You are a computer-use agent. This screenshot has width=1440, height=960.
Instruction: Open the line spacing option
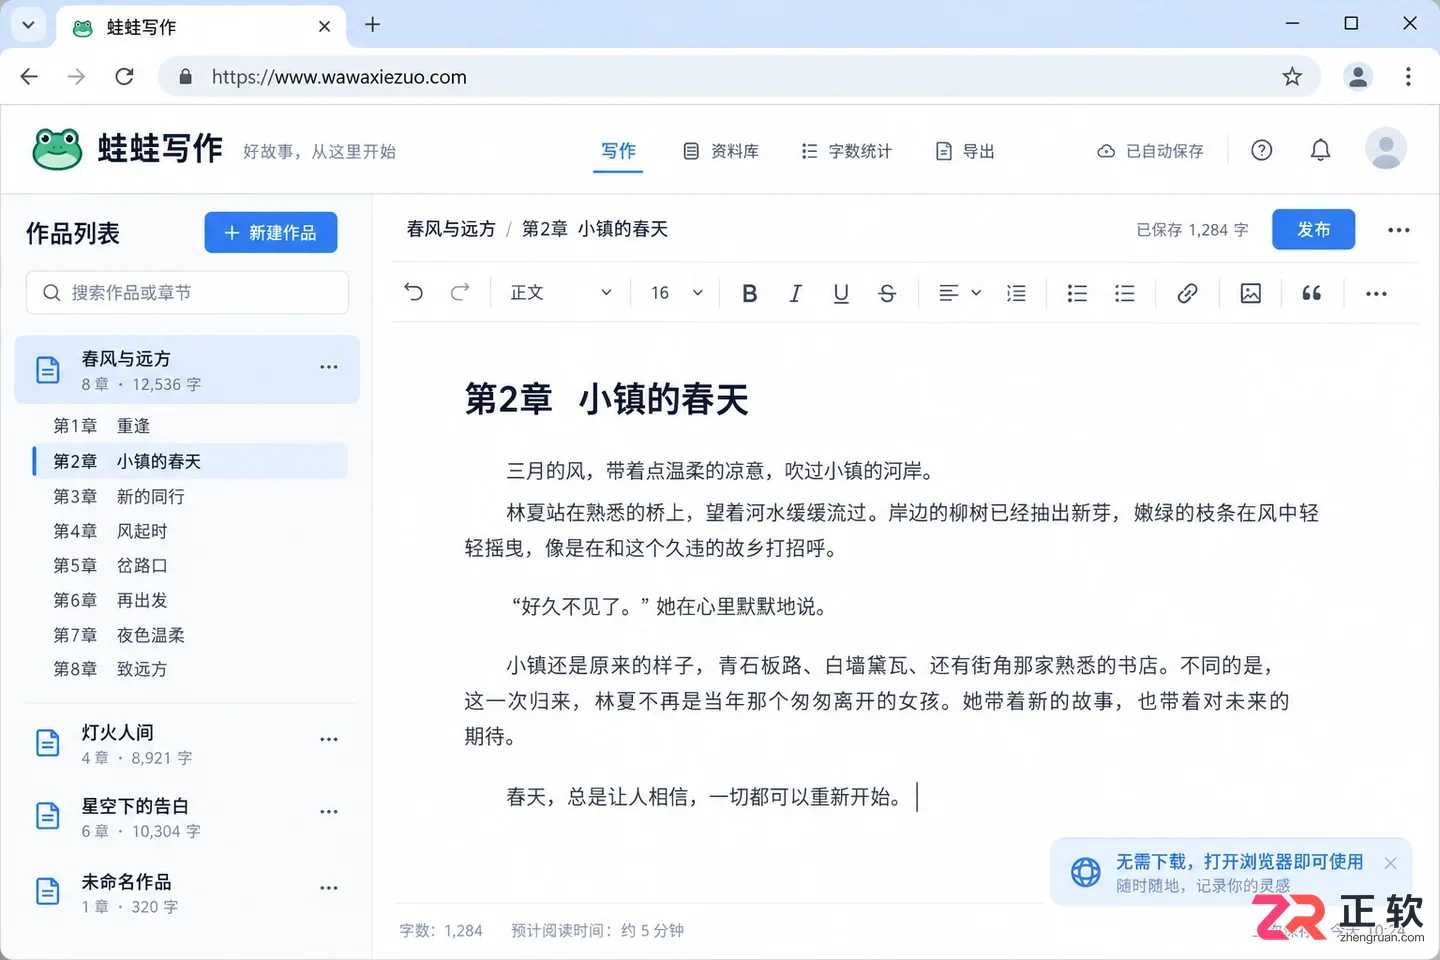click(x=1016, y=293)
